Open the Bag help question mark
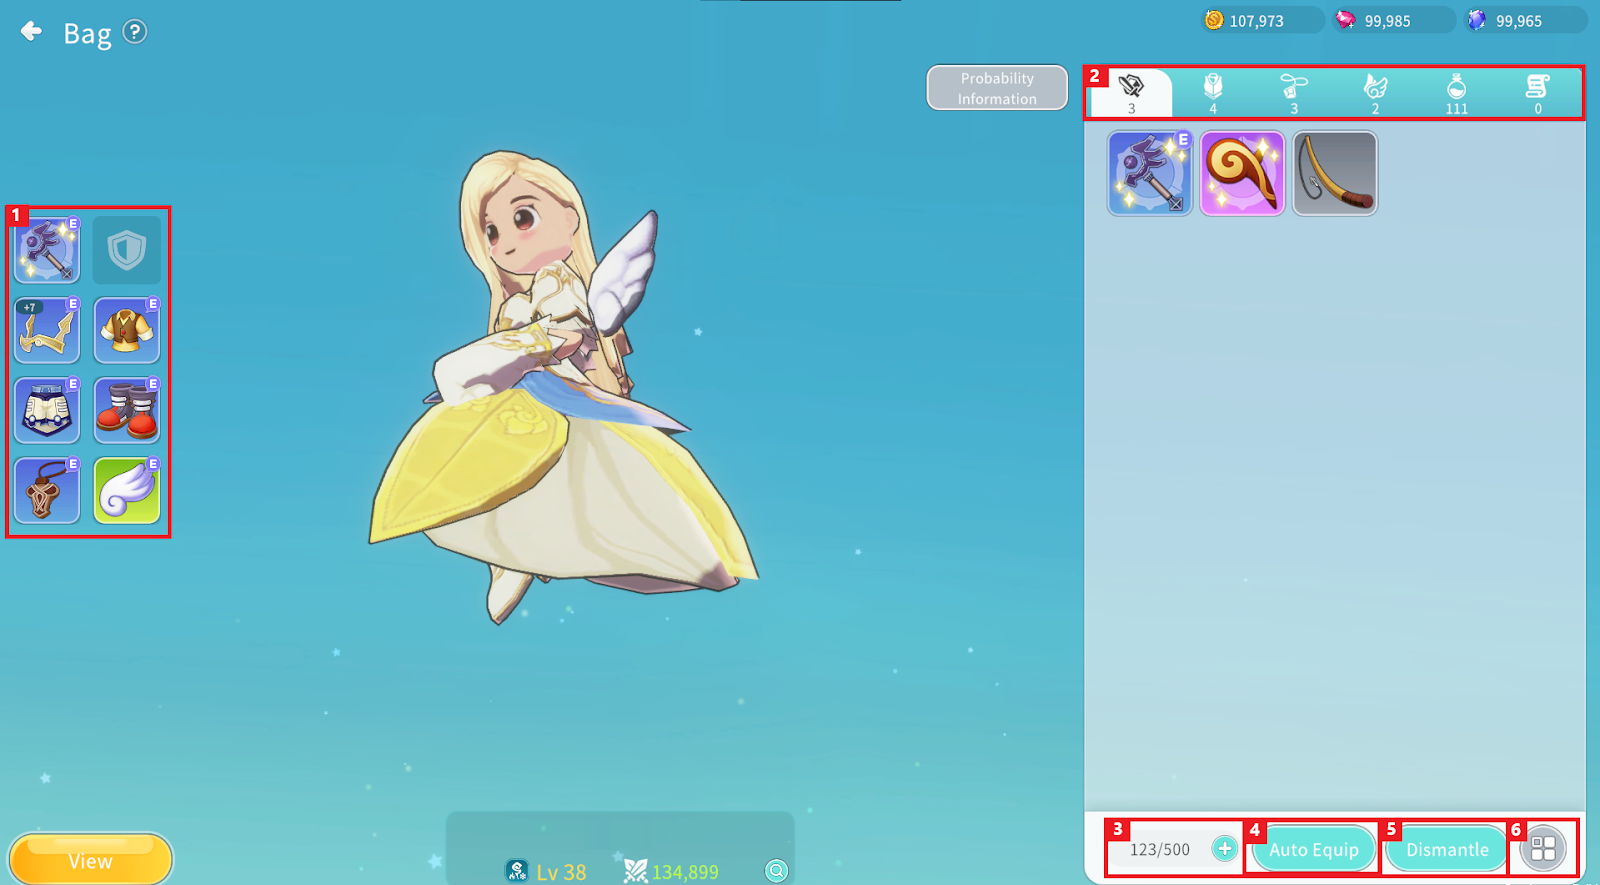The image size is (1600, 885). 135,32
